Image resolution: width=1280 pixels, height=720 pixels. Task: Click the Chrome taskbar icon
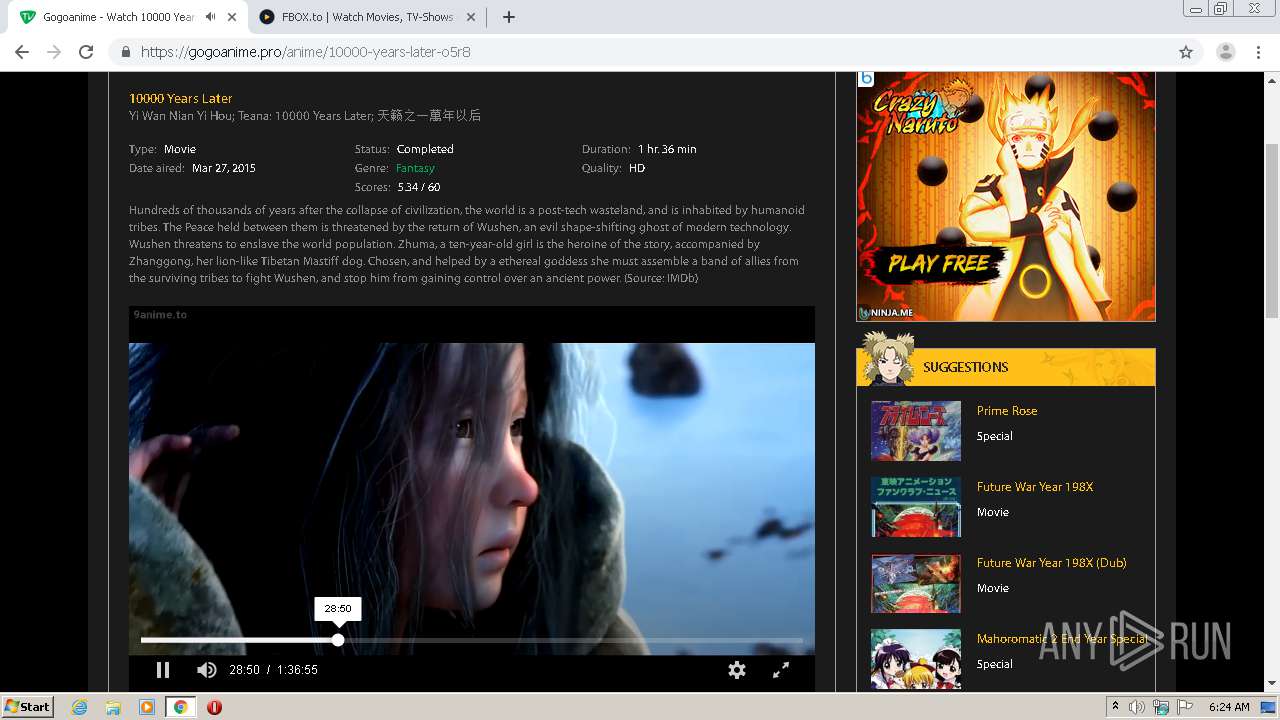click(x=180, y=707)
